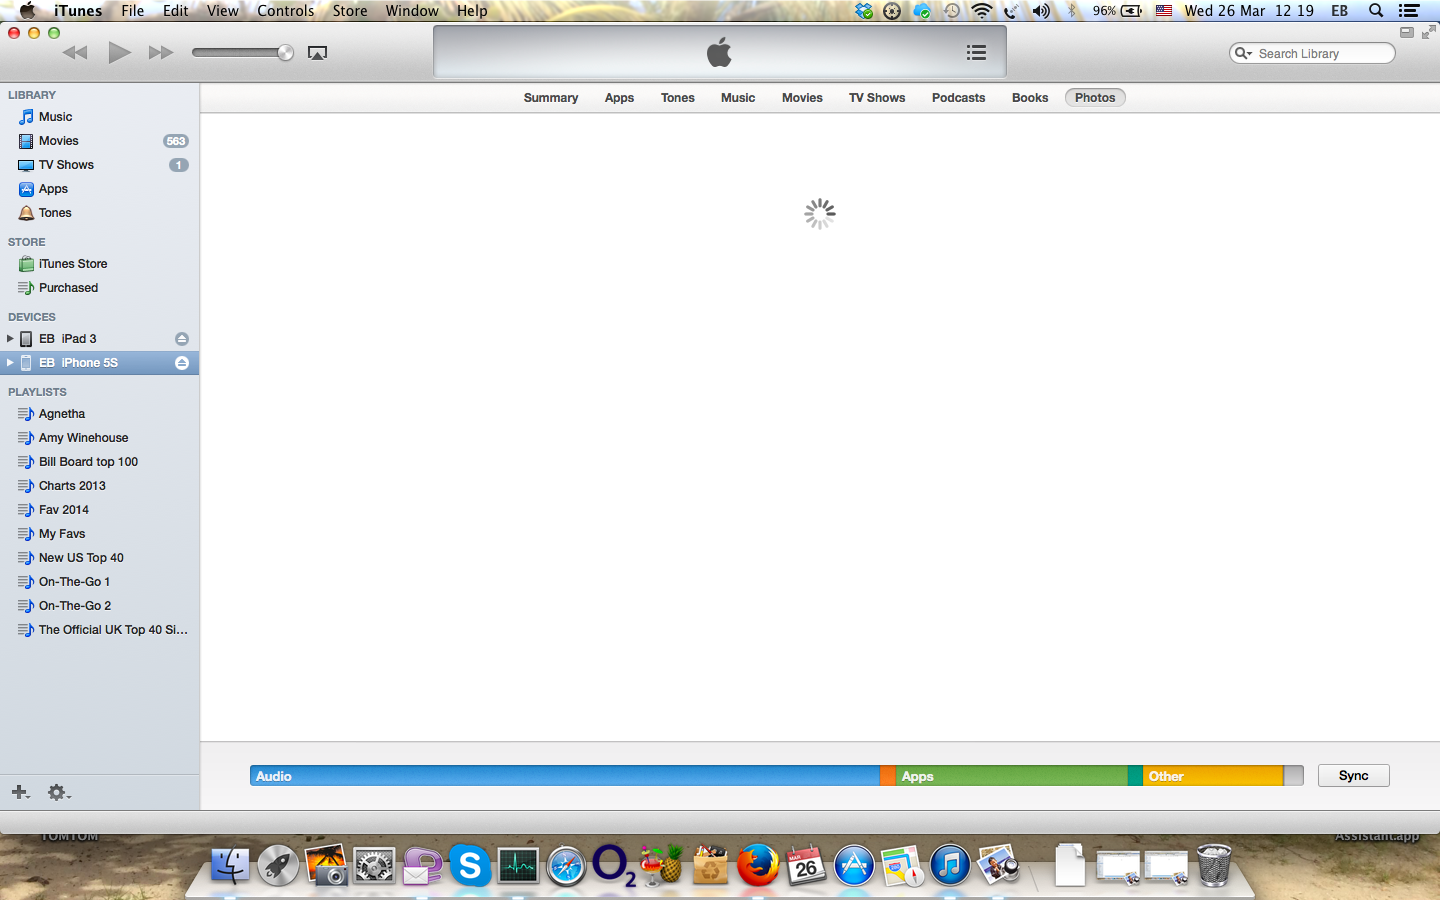
Task: Click the Sync button
Action: click(1353, 776)
